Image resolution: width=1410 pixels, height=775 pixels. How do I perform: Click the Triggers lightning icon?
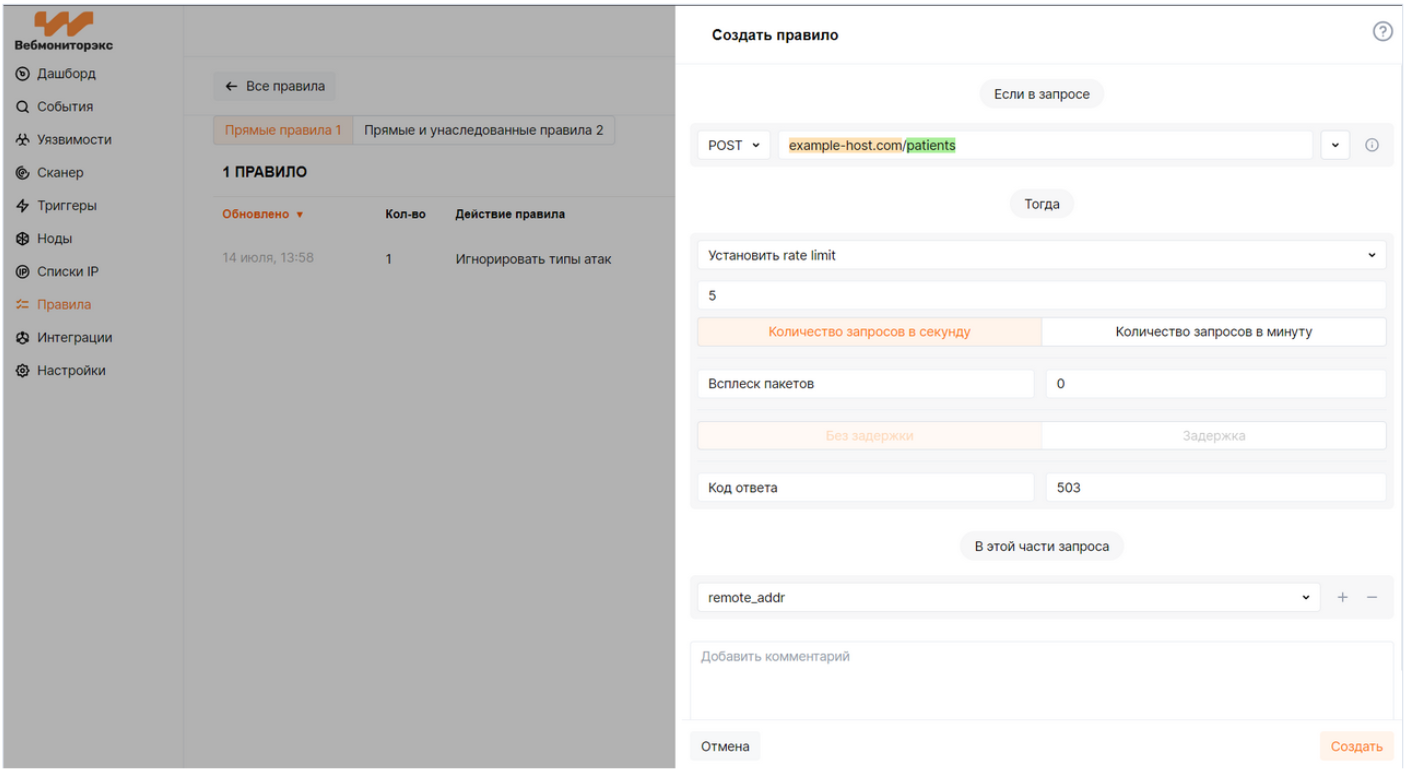pos(23,206)
